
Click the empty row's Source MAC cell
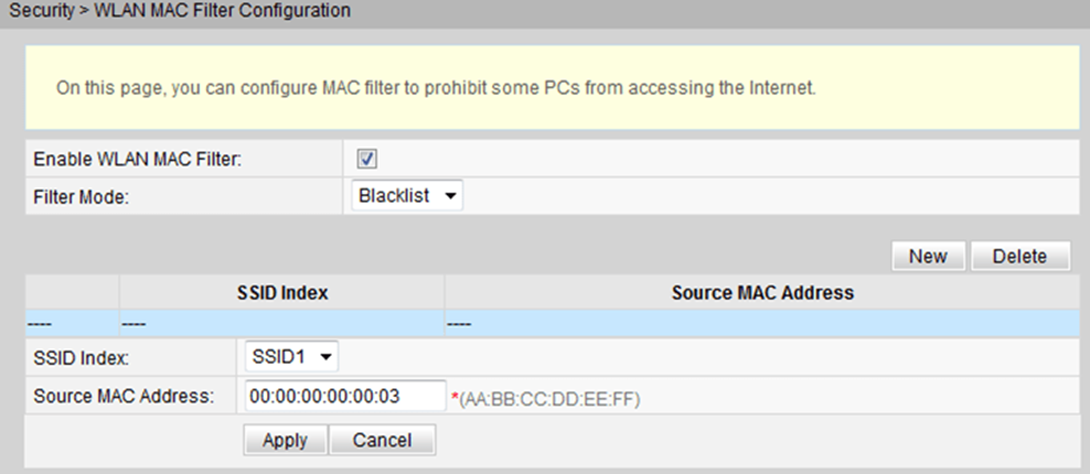point(762,324)
